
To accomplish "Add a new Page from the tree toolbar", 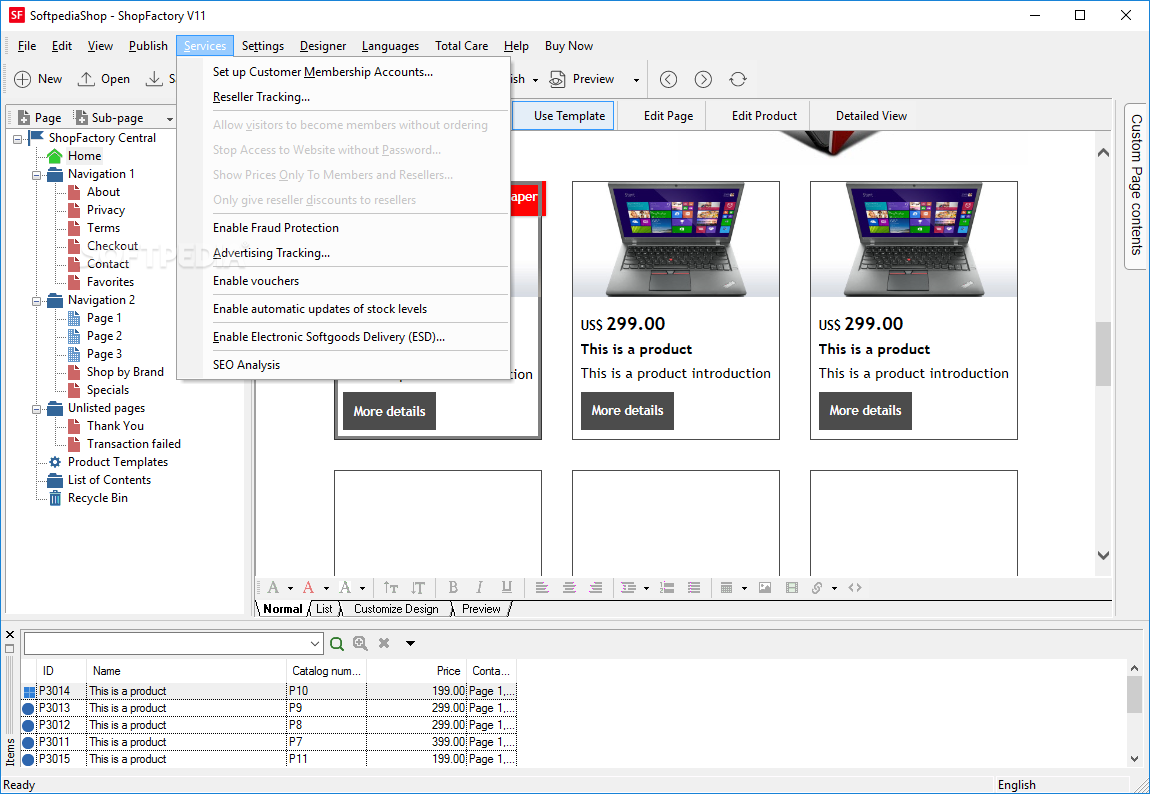I will point(40,117).
